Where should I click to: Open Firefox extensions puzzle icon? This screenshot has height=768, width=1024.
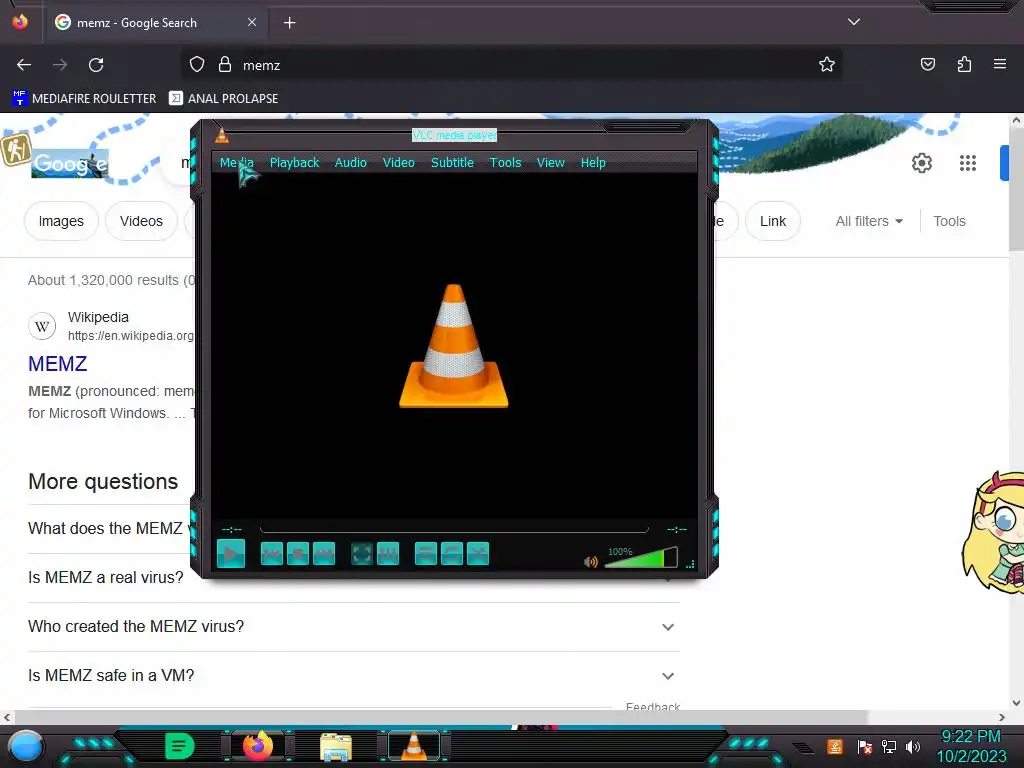964,64
